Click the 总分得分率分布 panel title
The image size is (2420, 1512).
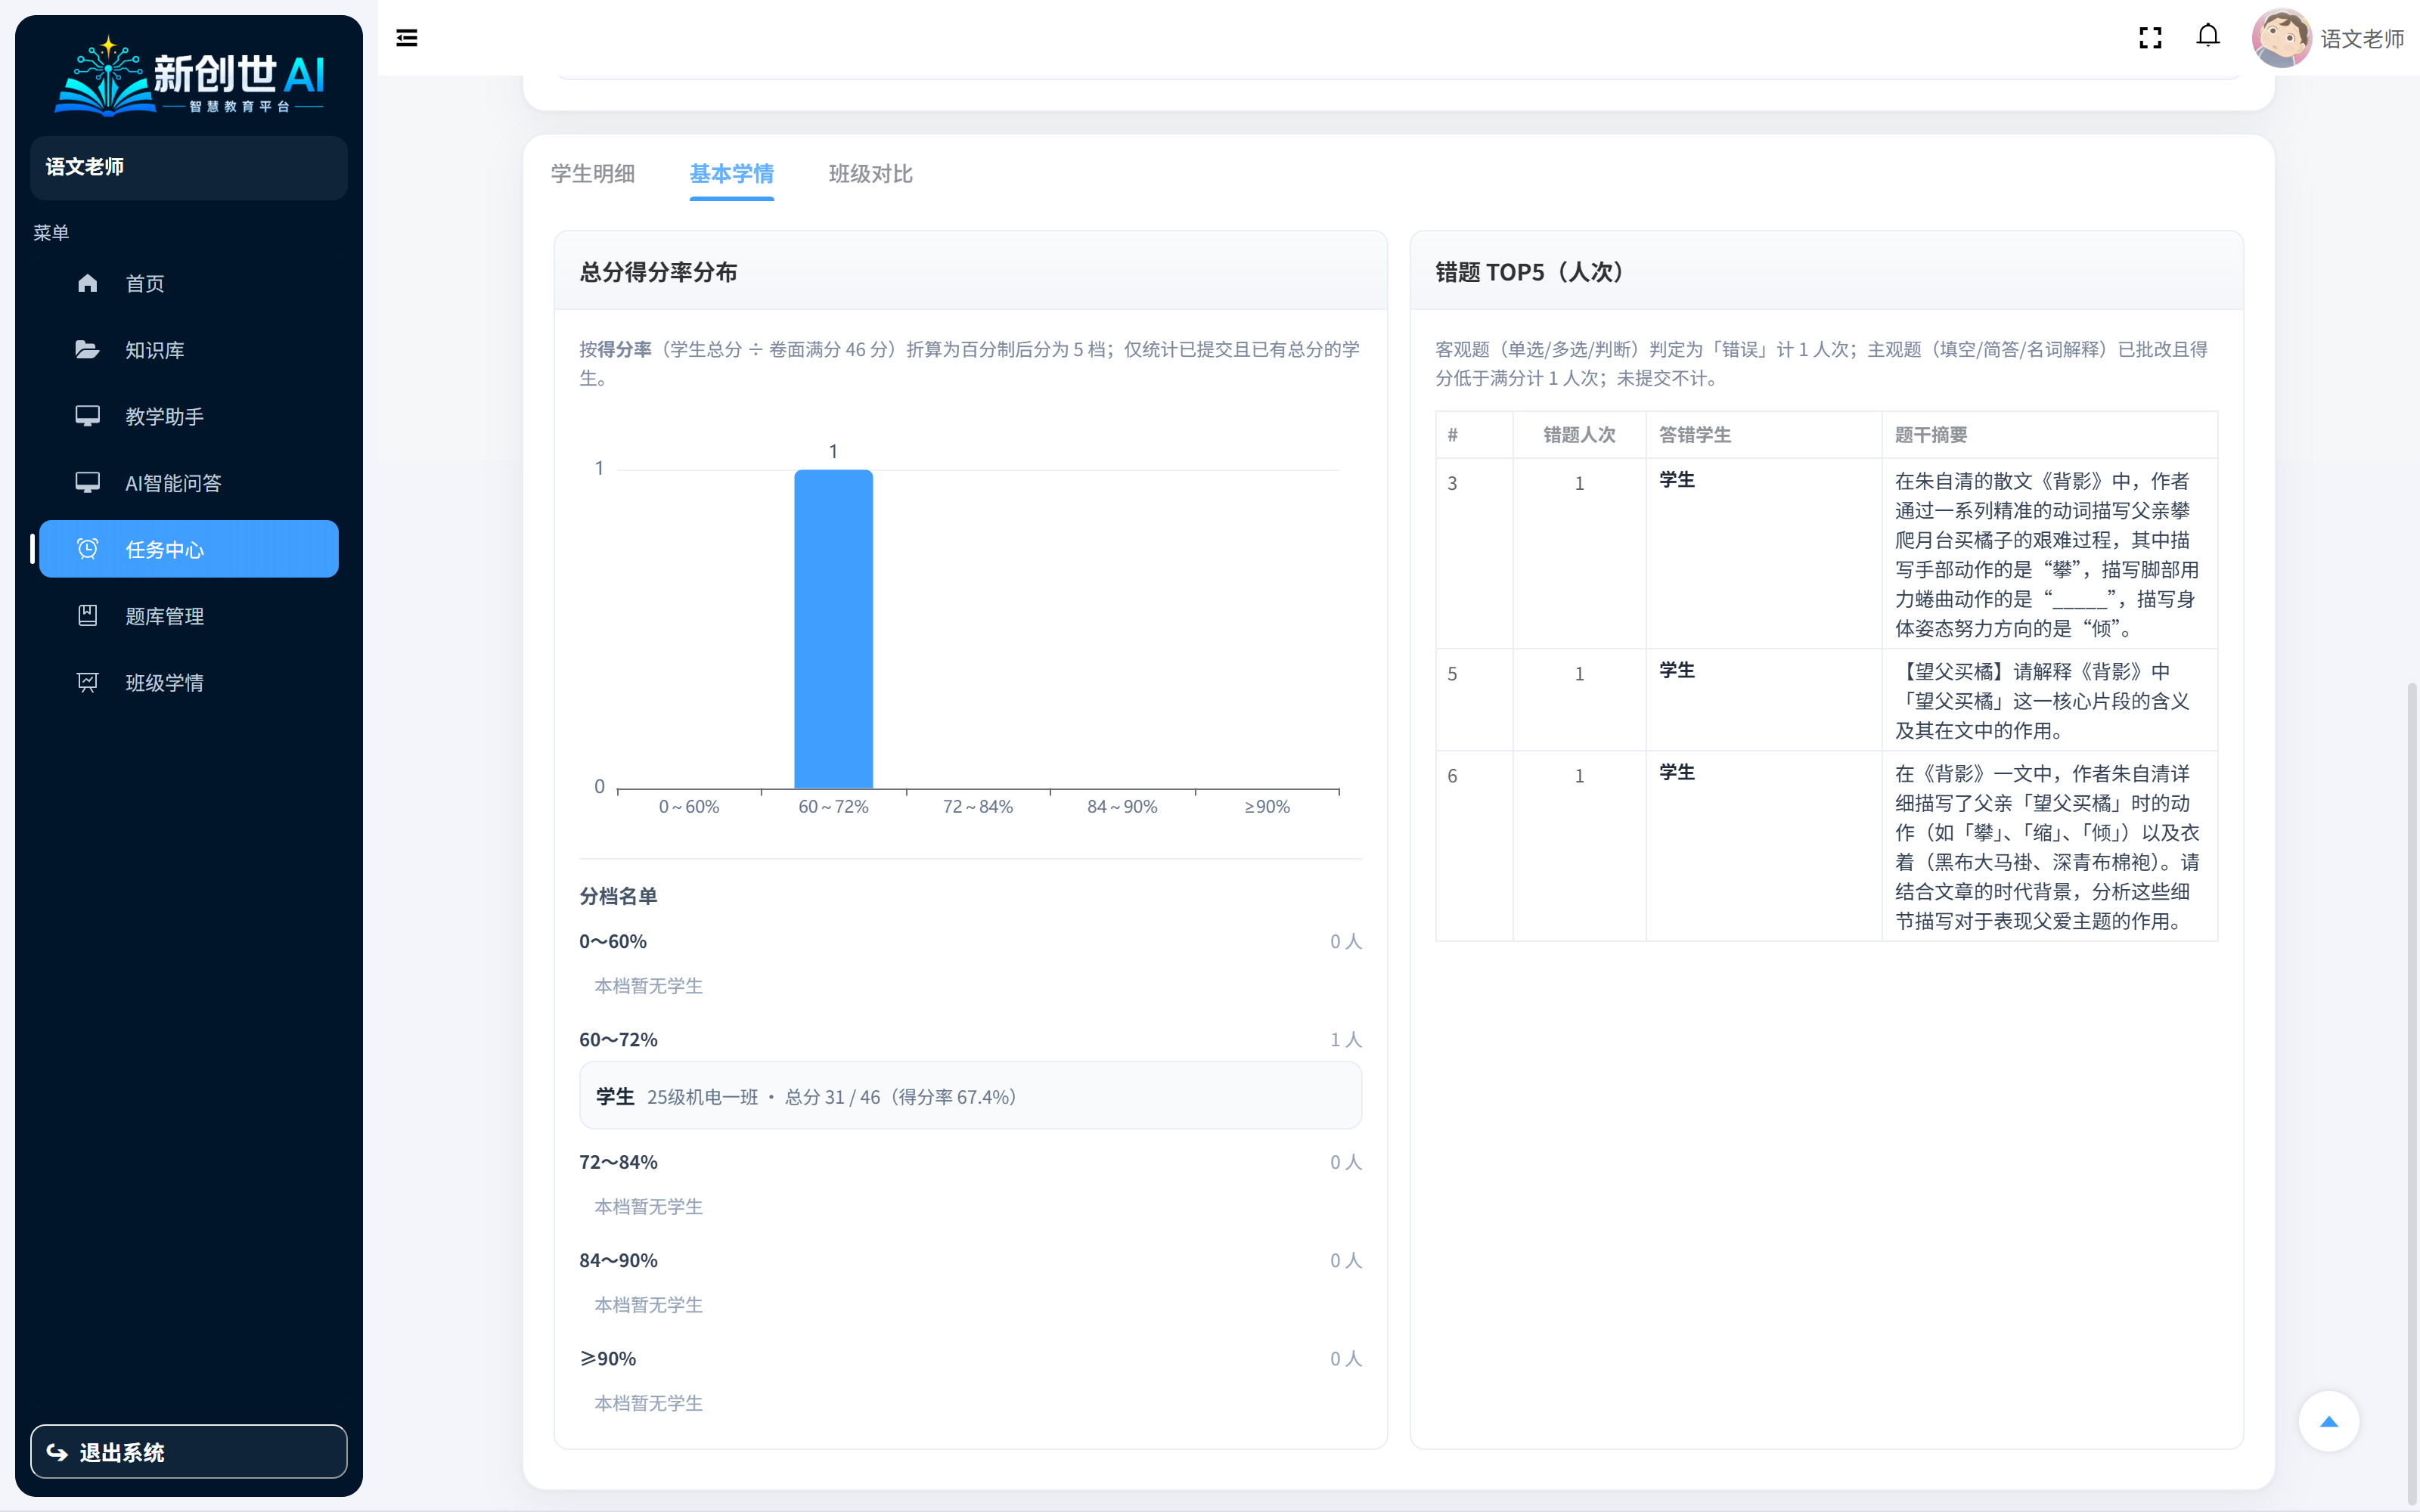tap(658, 272)
